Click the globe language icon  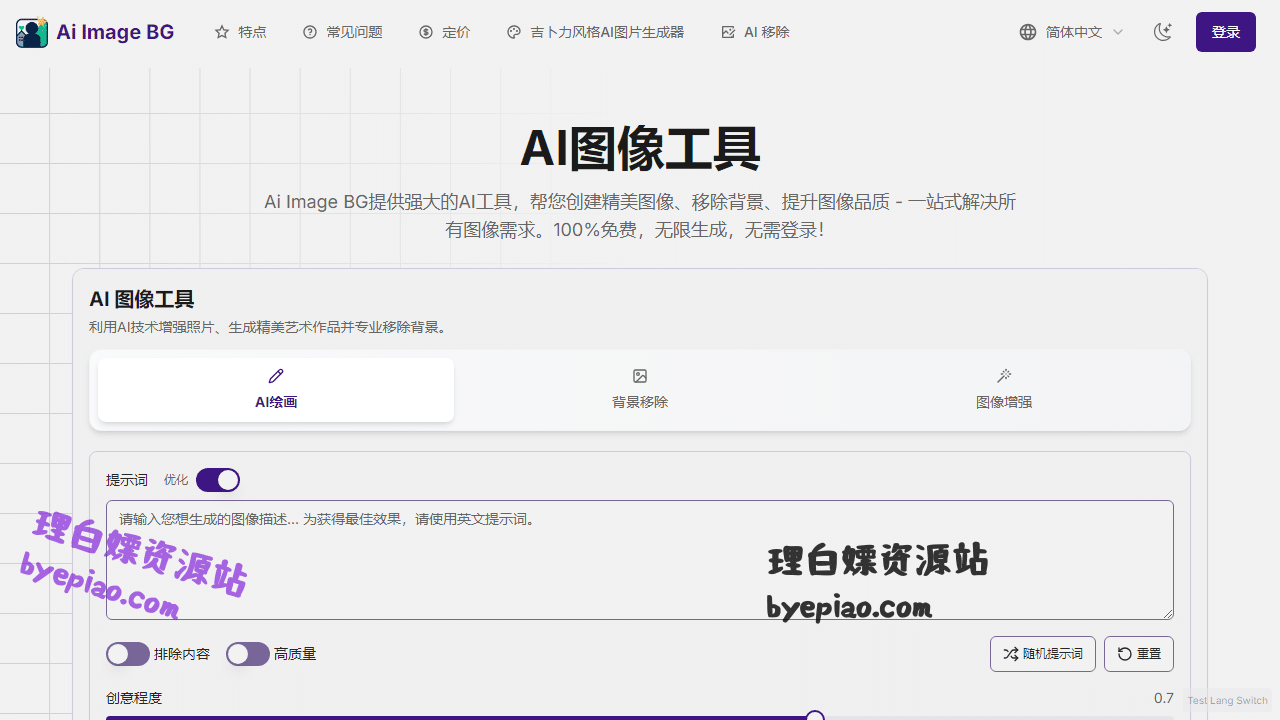click(1028, 32)
